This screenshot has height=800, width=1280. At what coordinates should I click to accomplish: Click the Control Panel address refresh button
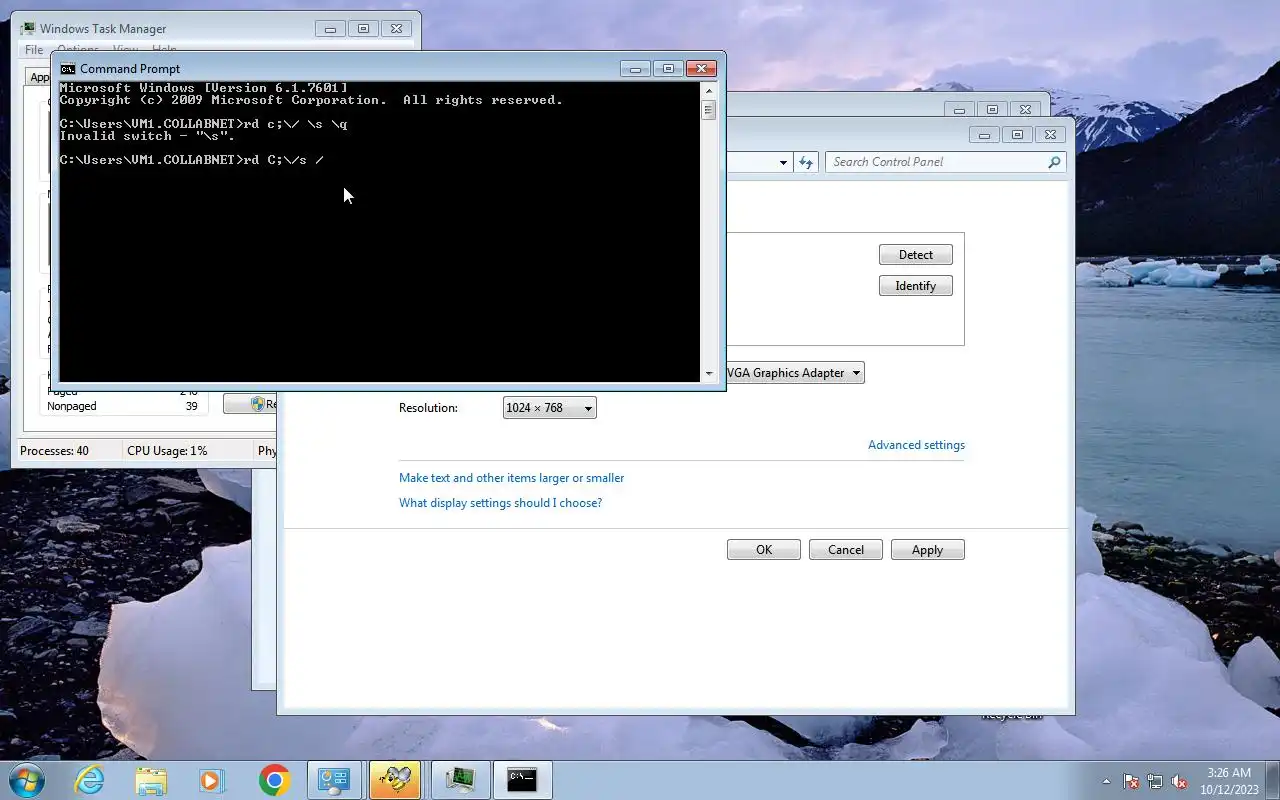pyautogui.click(x=806, y=162)
